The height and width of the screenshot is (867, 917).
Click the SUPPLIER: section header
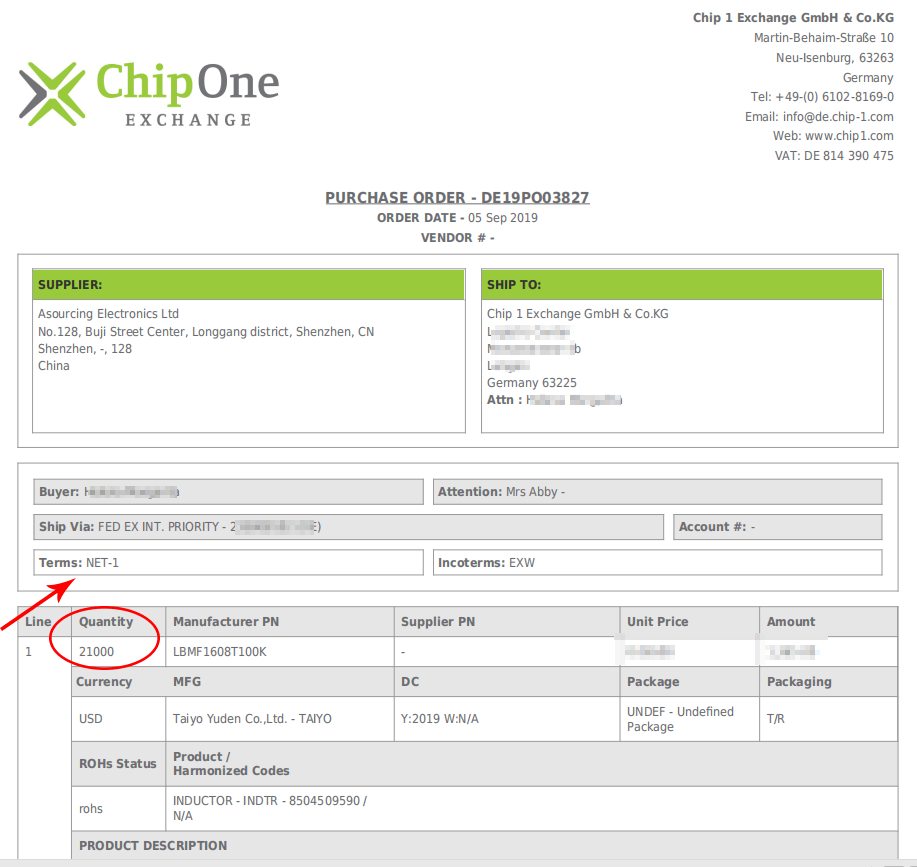pyautogui.click(x=249, y=285)
